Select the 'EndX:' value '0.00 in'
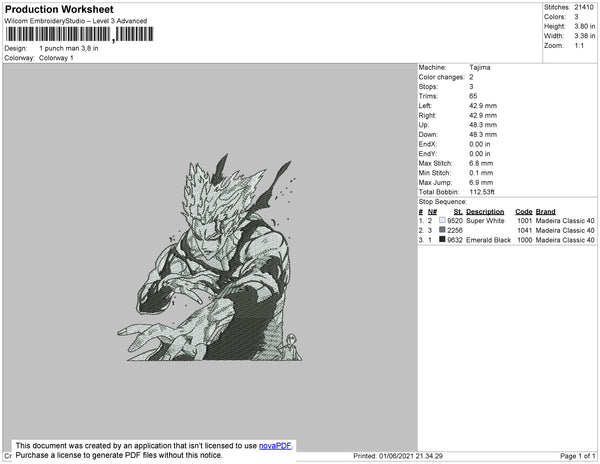Screen dimensions: 600x464 [479, 144]
